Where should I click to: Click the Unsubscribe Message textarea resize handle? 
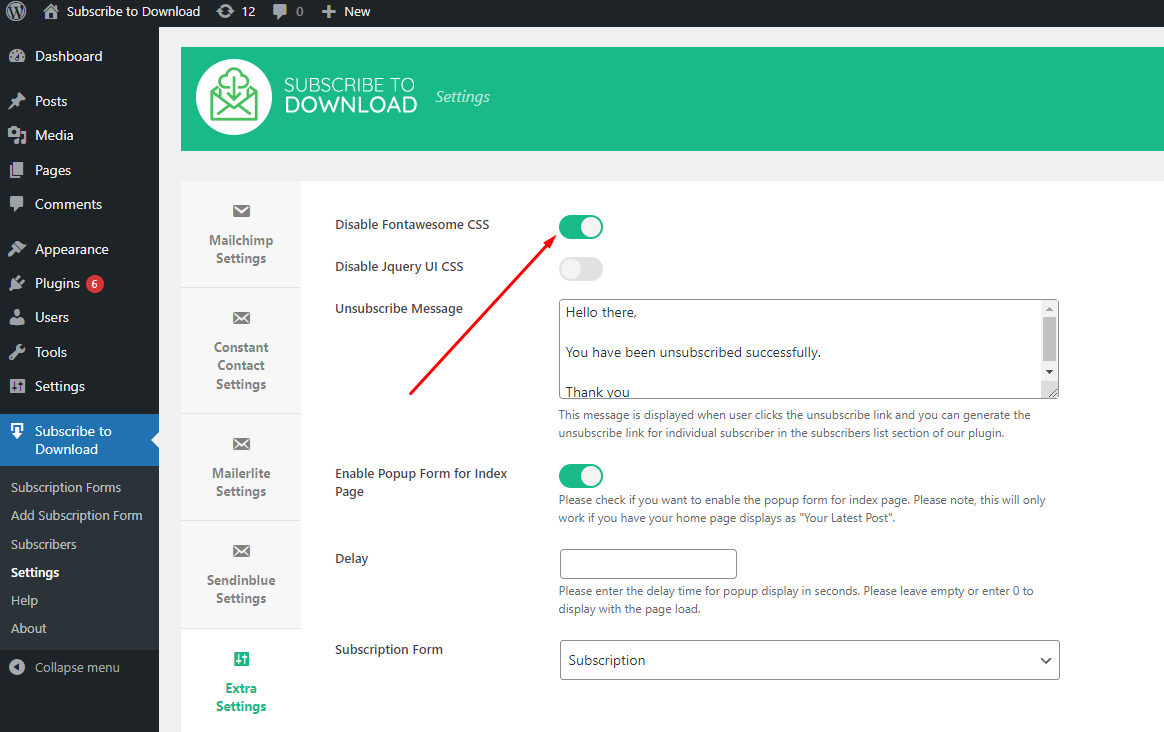(1051, 392)
